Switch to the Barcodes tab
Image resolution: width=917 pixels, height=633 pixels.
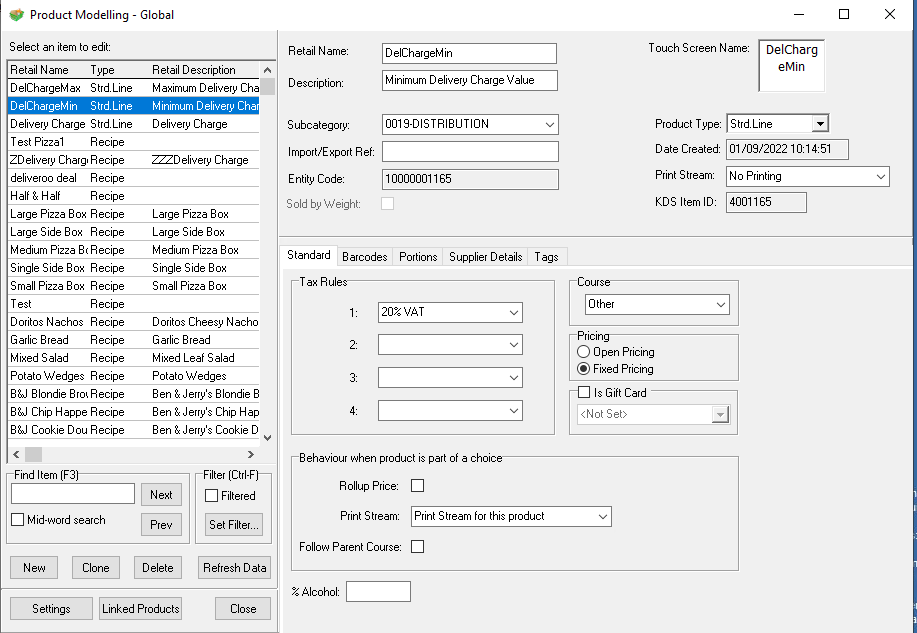(x=365, y=257)
